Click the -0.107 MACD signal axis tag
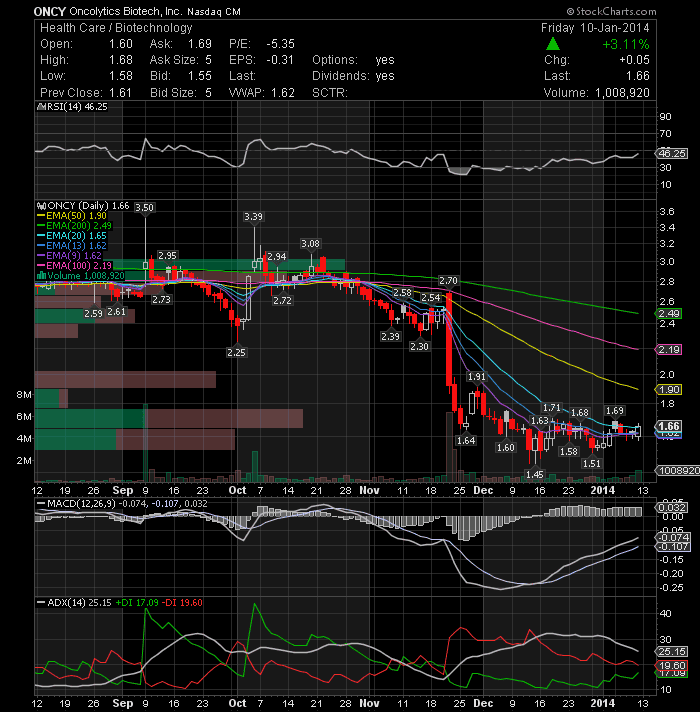The height and width of the screenshot is (712, 700). (673, 547)
